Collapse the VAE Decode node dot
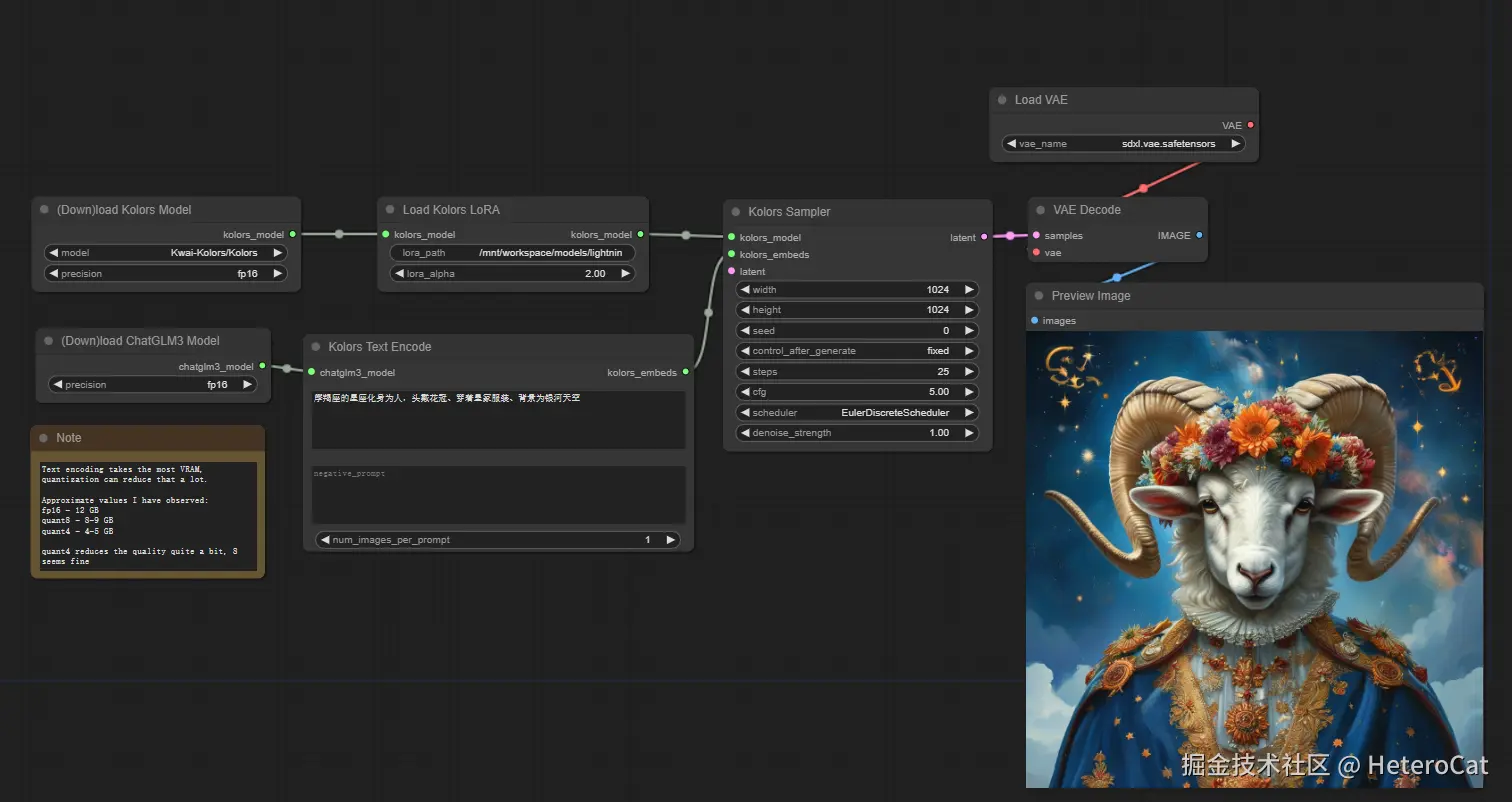Image resolution: width=1512 pixels, height=802 pixels. (x=1040, y=210)
